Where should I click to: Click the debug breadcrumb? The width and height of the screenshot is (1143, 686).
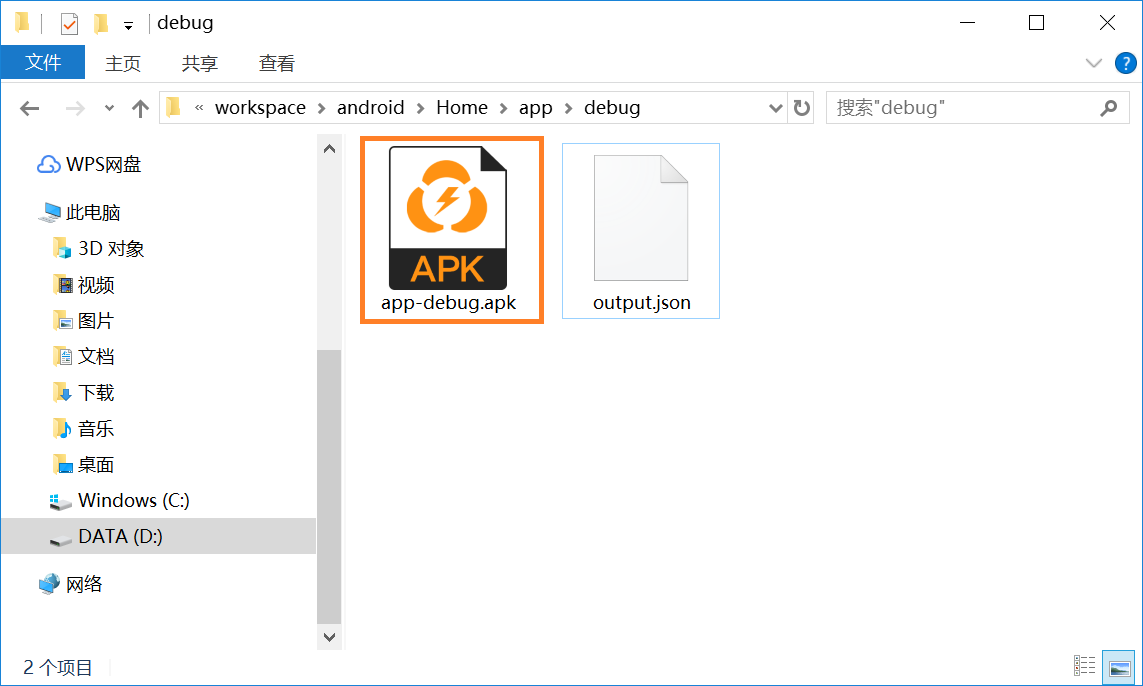coord(612,108)
